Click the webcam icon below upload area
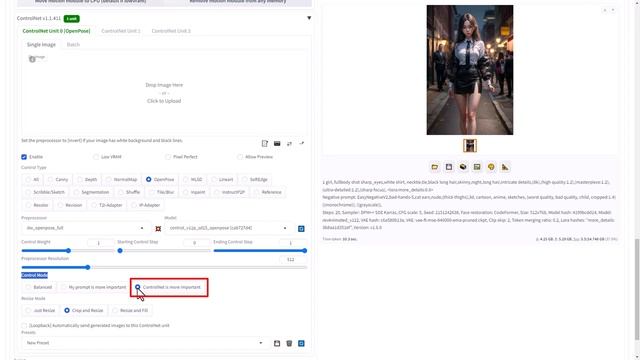640x360 pixels. [277, 143]
